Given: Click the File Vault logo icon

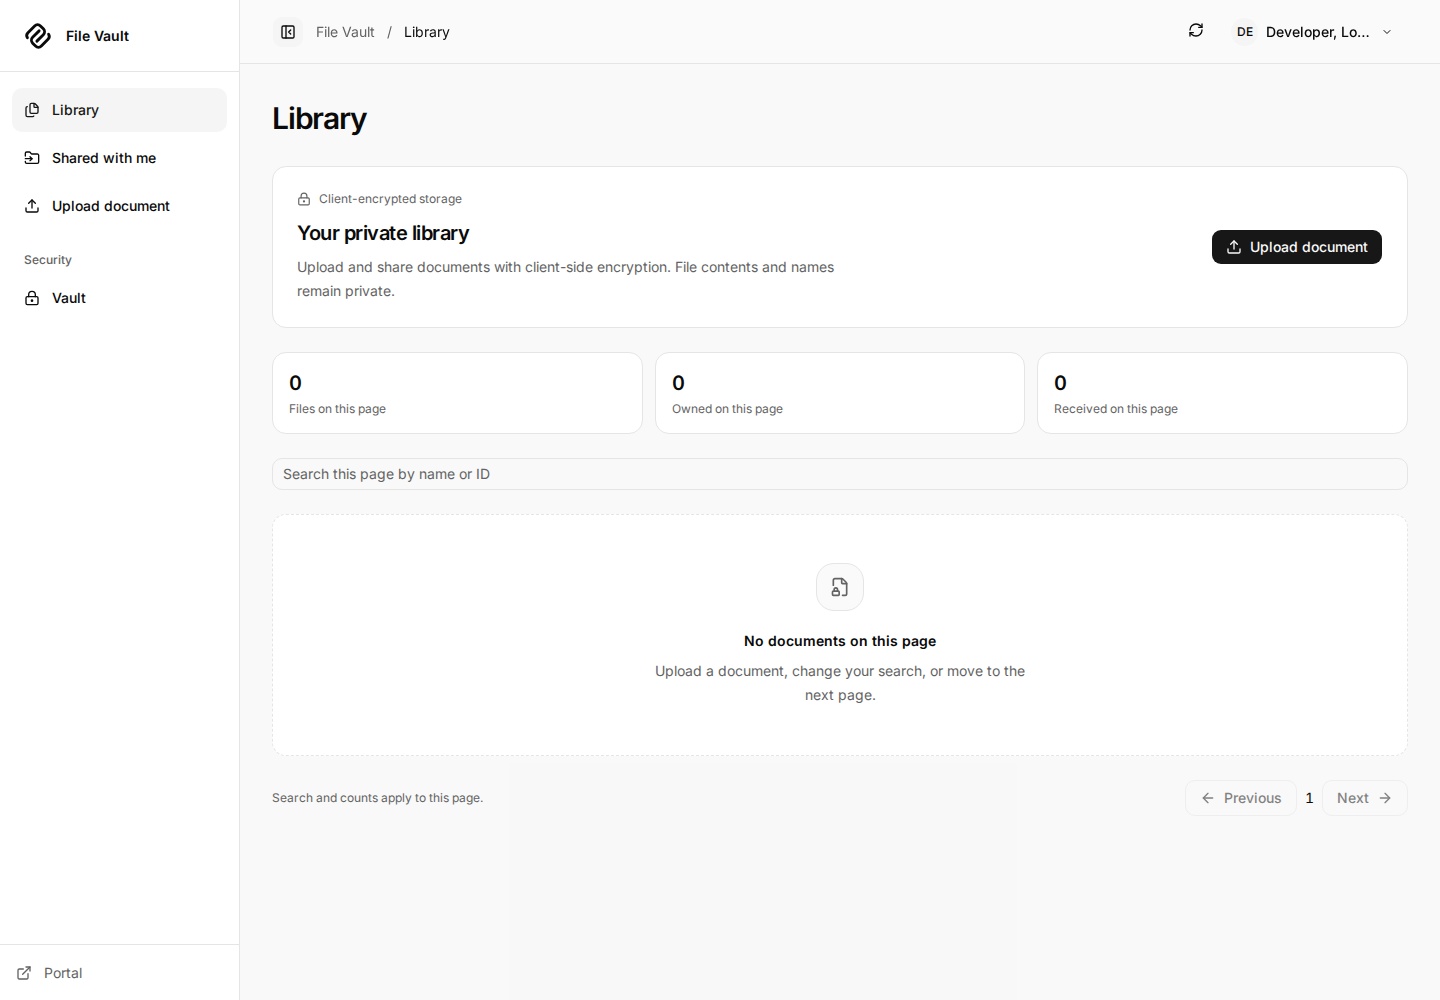Looking at the screenshot, I should pos(38,36).
